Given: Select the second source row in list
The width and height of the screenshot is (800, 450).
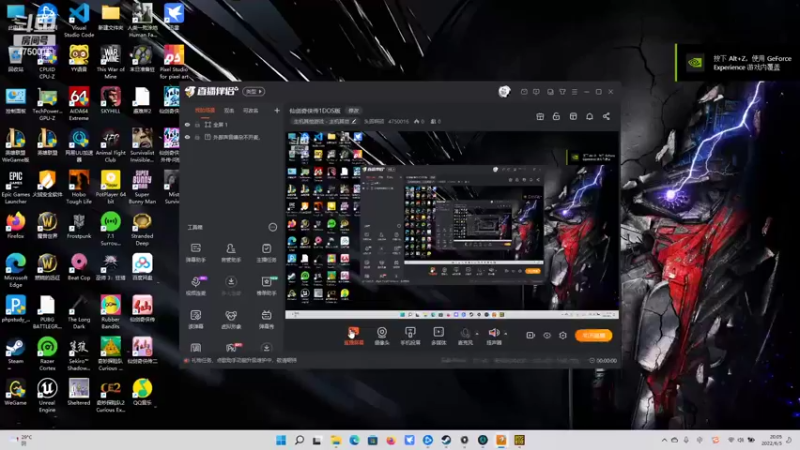Looking at the screenshot, I should click(x=232, y=137).
